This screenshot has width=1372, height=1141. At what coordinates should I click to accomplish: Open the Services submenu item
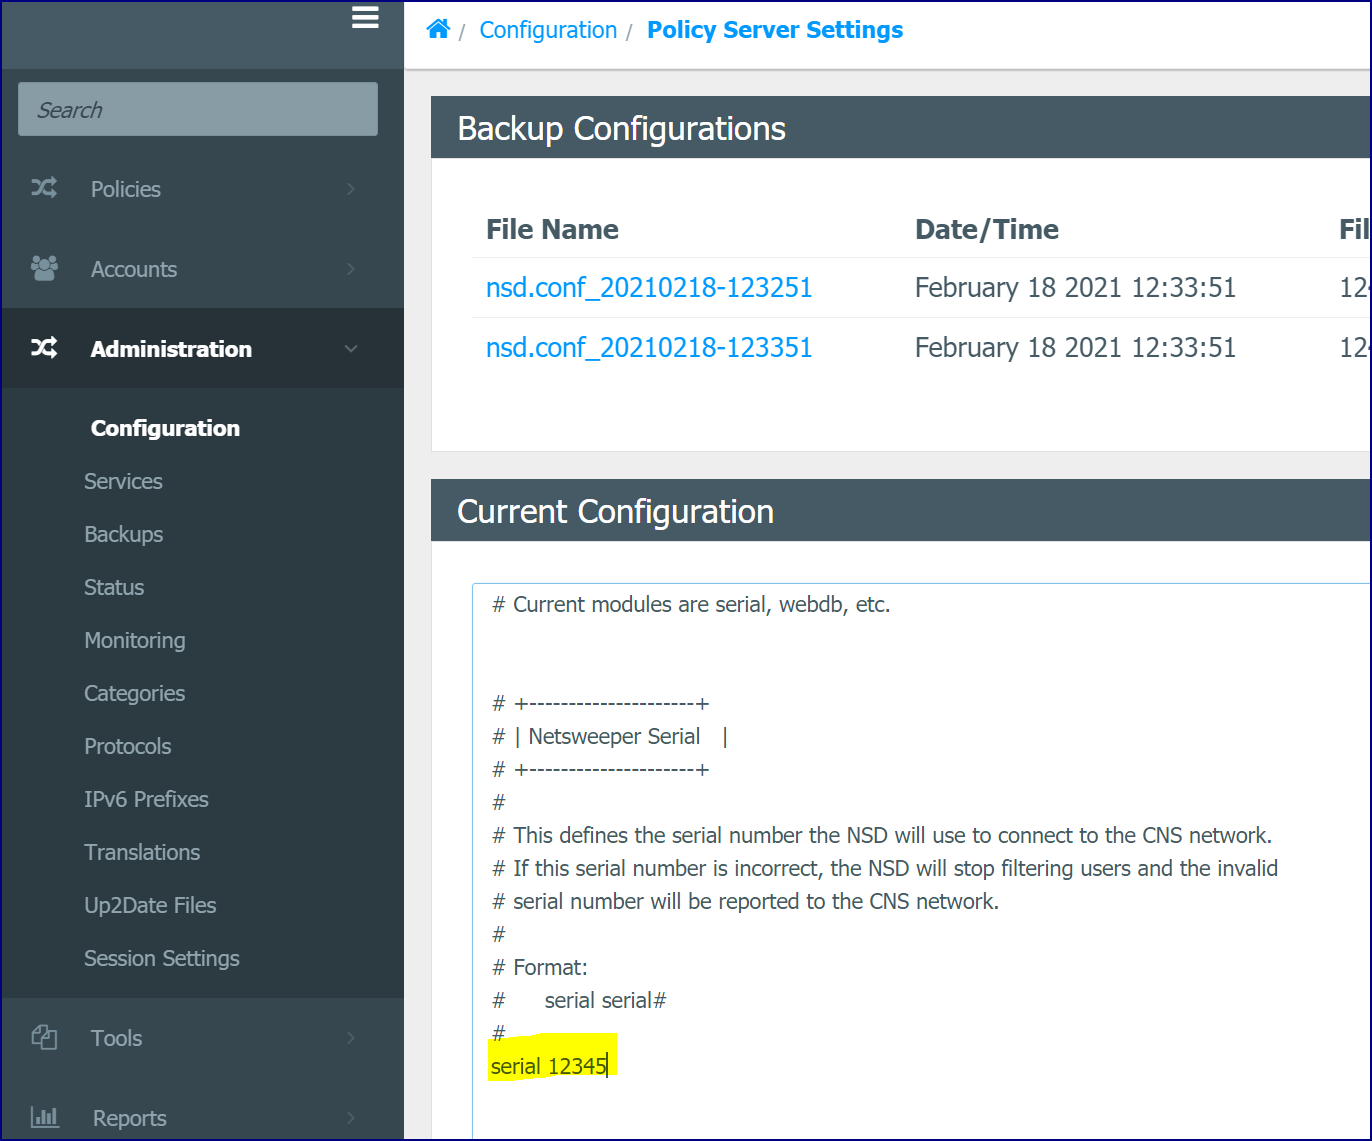tap(123, 481)
